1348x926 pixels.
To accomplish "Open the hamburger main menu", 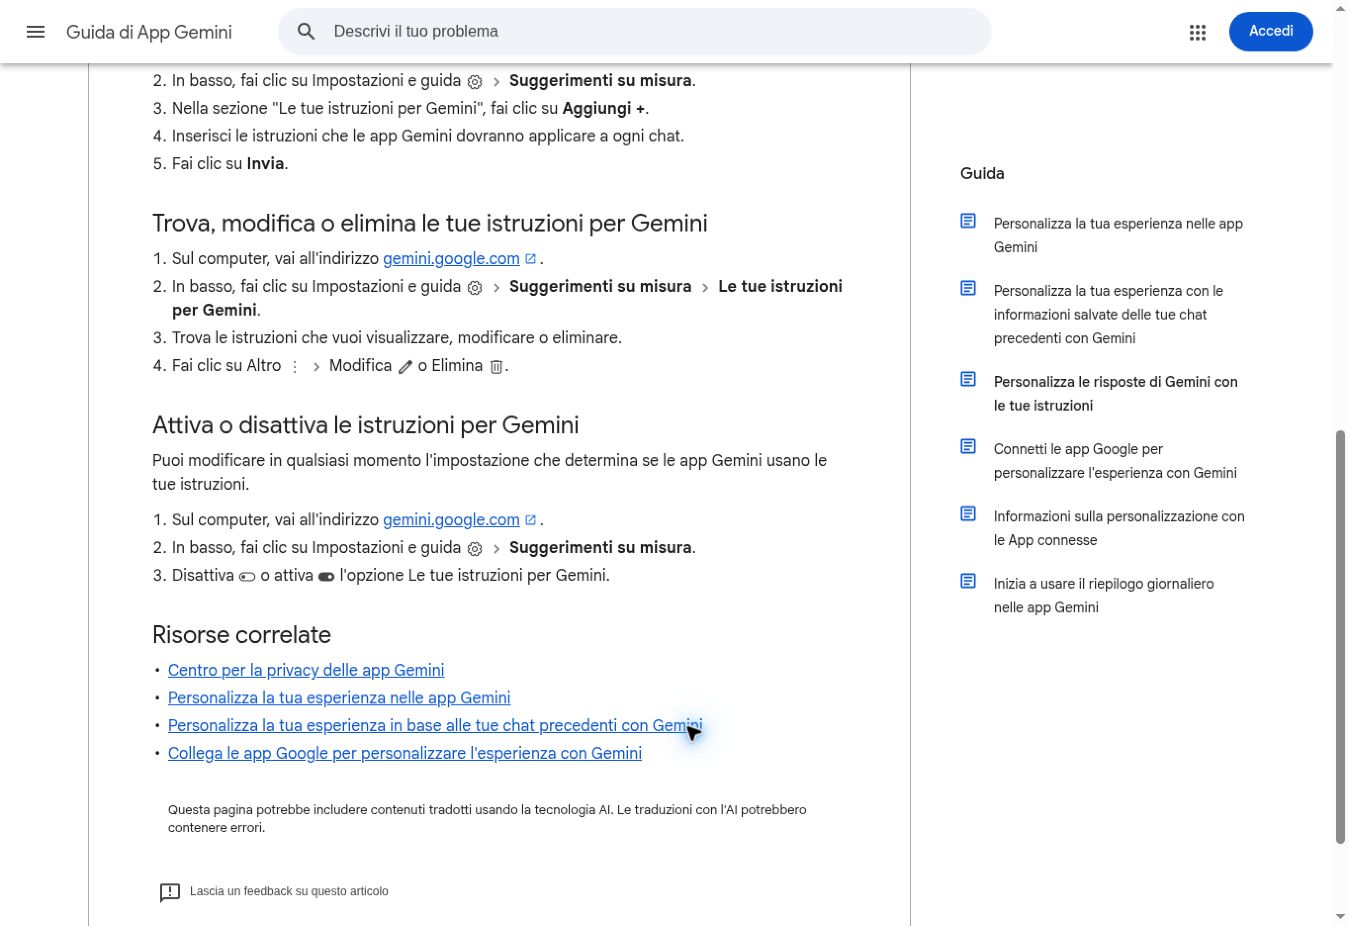I will click(x=36, y=32).
